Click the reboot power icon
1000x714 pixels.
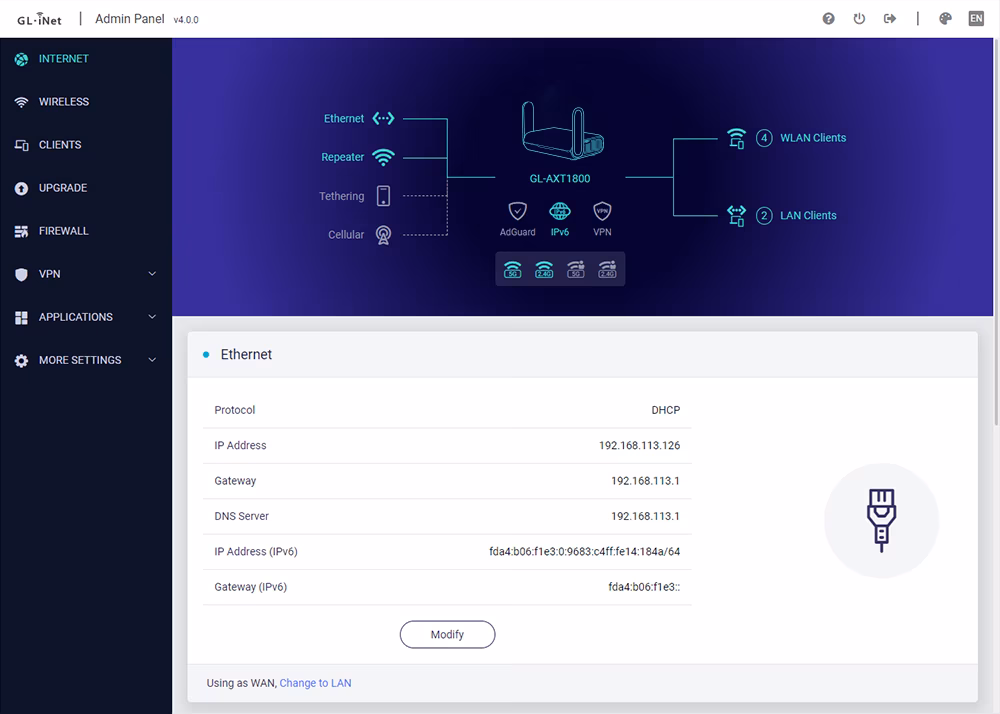pos(859,19)
